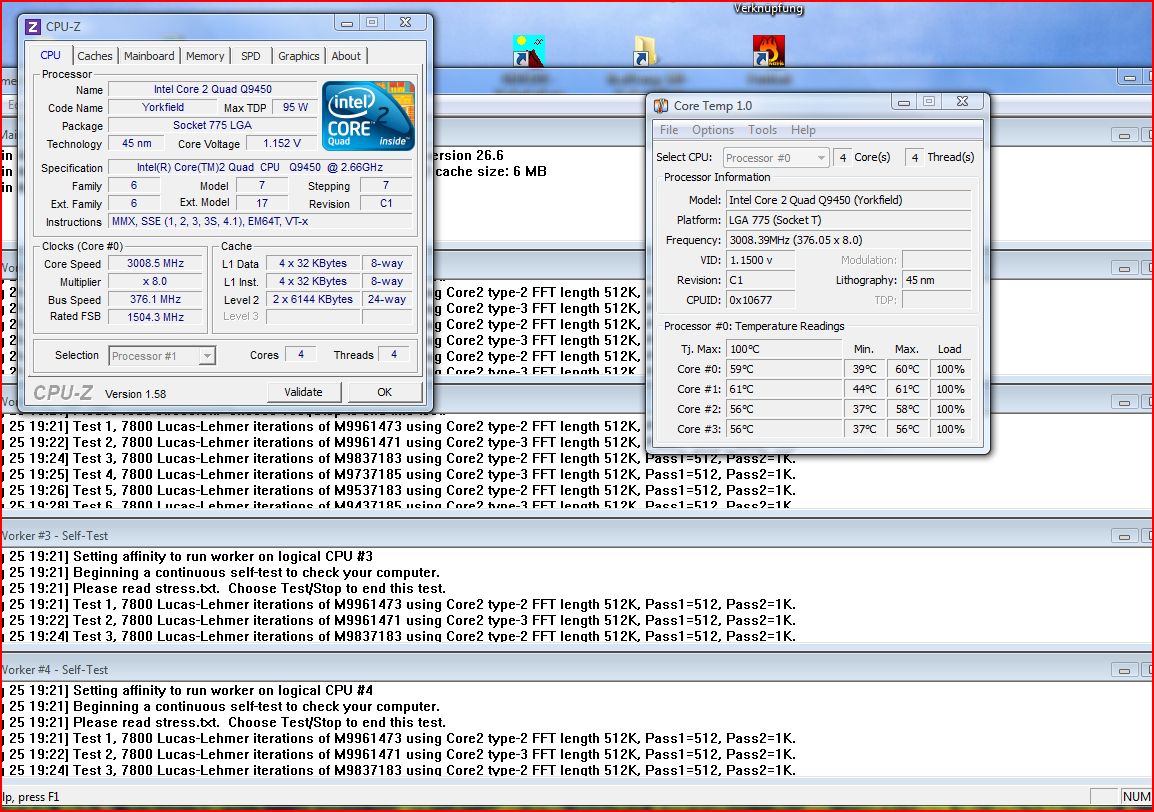Viewport: 1154px width, 812px height.
Task: Open the desktop folder shortcut icon
Action: click(x=644, y=51)
